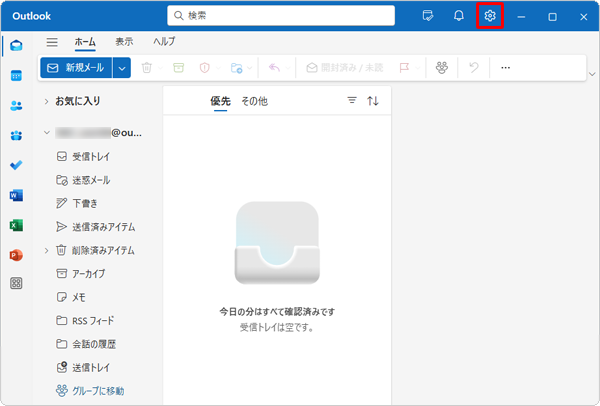The image size is (600, 406).
Task: Select the 迷惑メール folder
Action: tap(91, 180)
